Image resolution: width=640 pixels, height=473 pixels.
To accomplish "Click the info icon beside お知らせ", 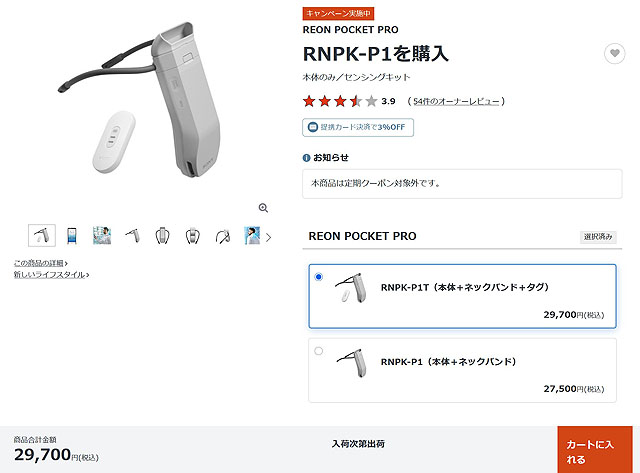I will 306,158.
